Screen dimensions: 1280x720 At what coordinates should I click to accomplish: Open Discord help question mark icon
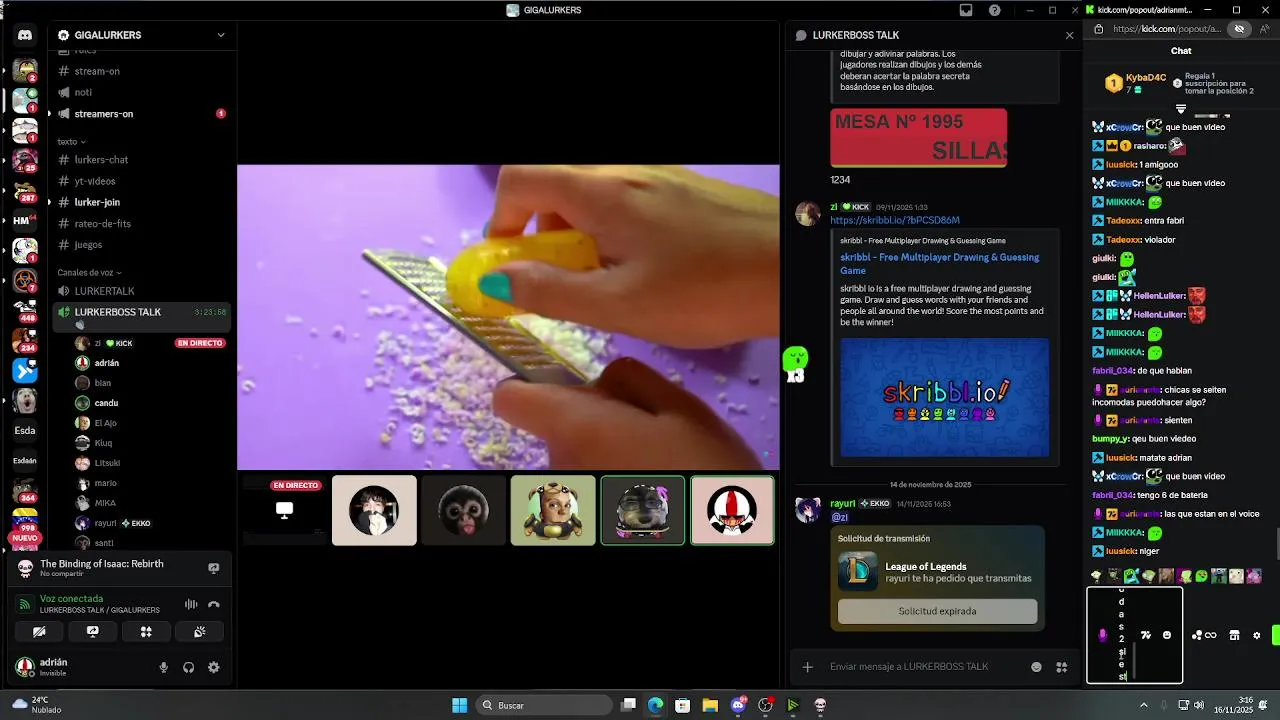pyautogui.click(x=995, y=10)
